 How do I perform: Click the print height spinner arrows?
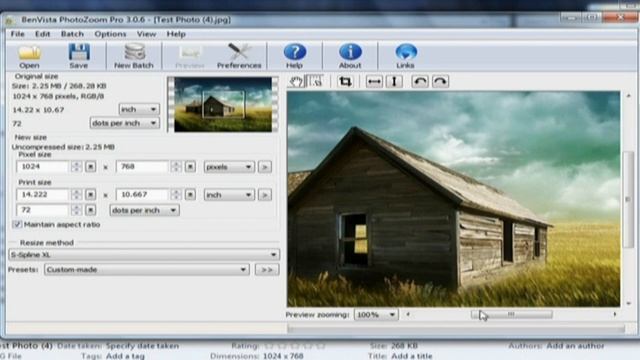tap(176, 195)
